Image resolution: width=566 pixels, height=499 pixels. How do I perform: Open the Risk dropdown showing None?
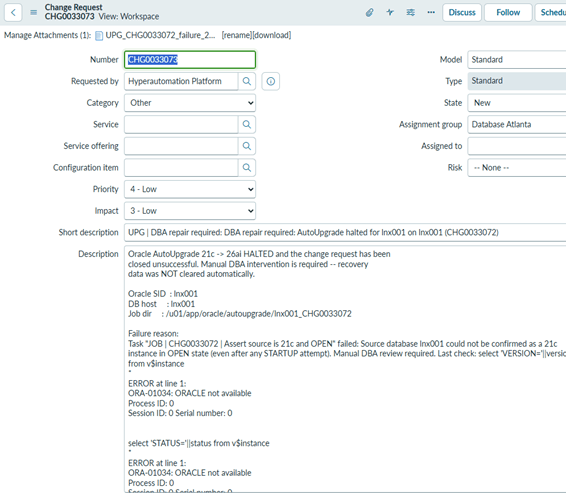517,168
